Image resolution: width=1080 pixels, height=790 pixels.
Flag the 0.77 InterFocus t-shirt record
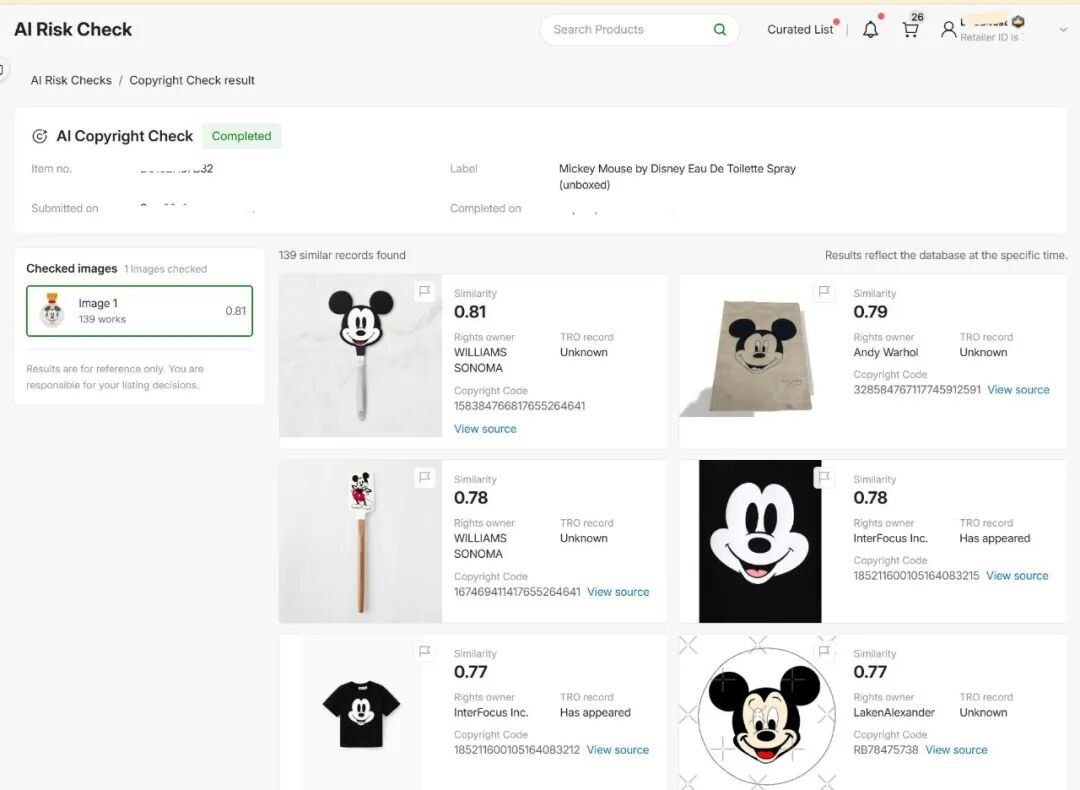pyautogui.click(x=425, y=651)
